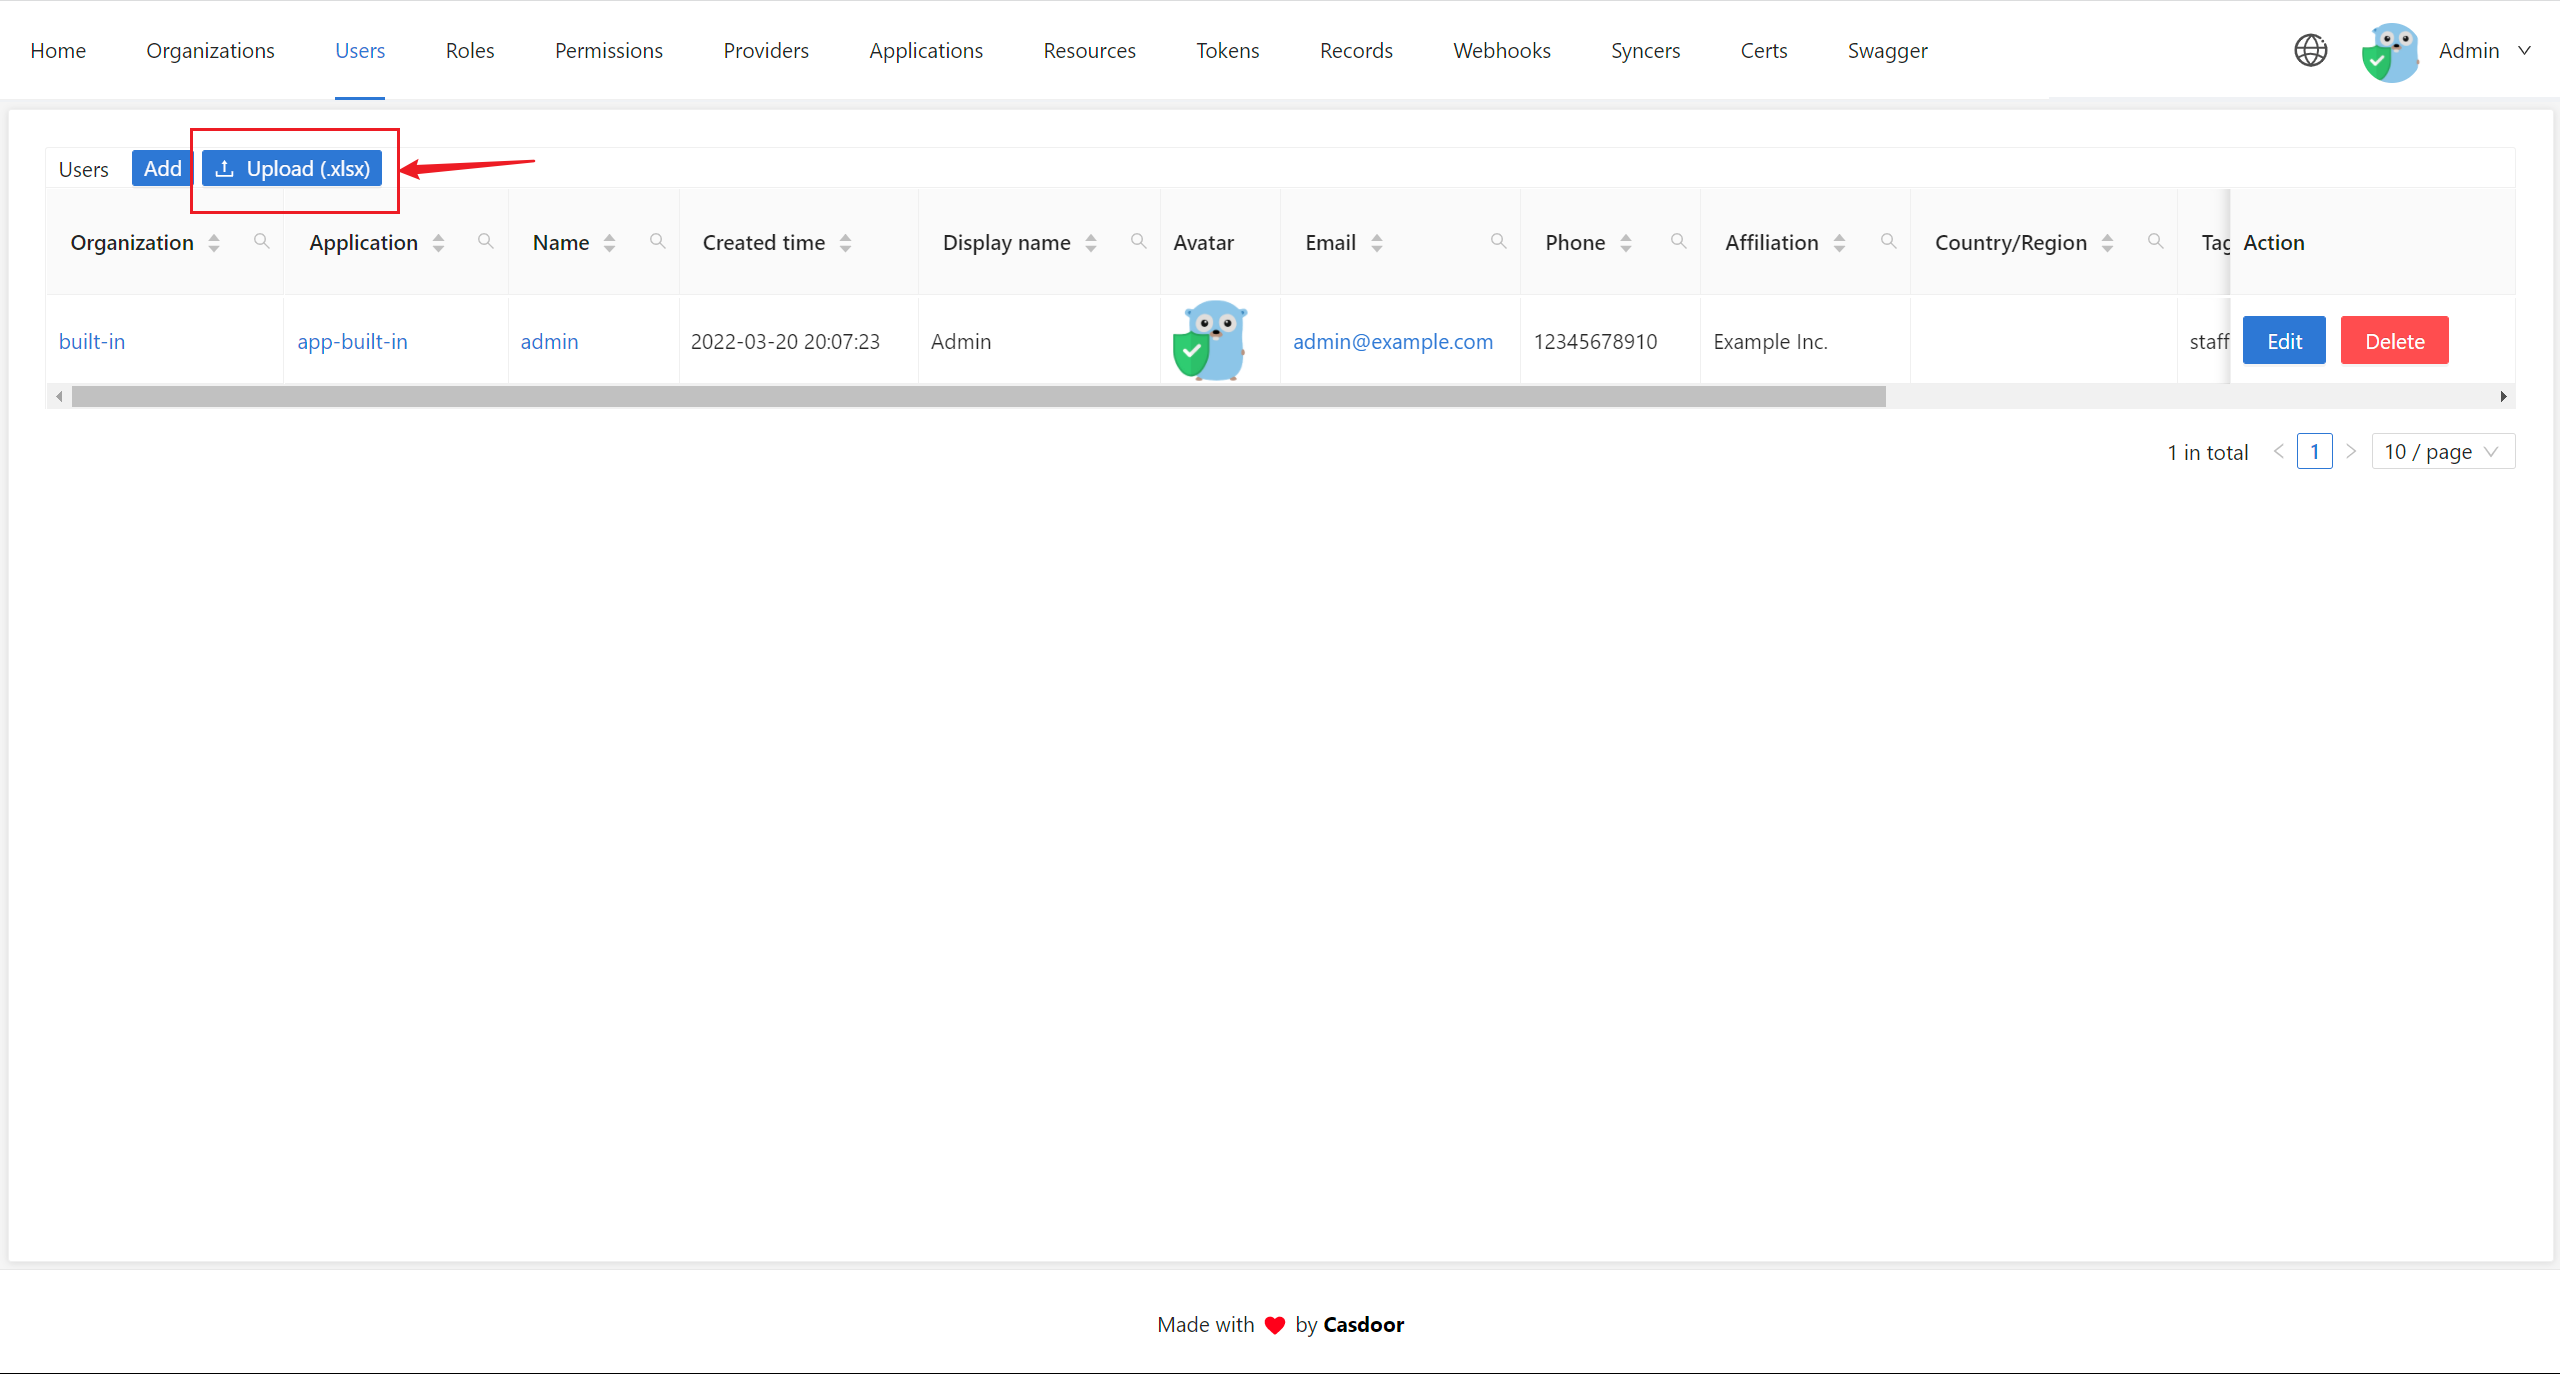
Task: Click the Upload (.xlsx) button
Action: click(292, 168)
